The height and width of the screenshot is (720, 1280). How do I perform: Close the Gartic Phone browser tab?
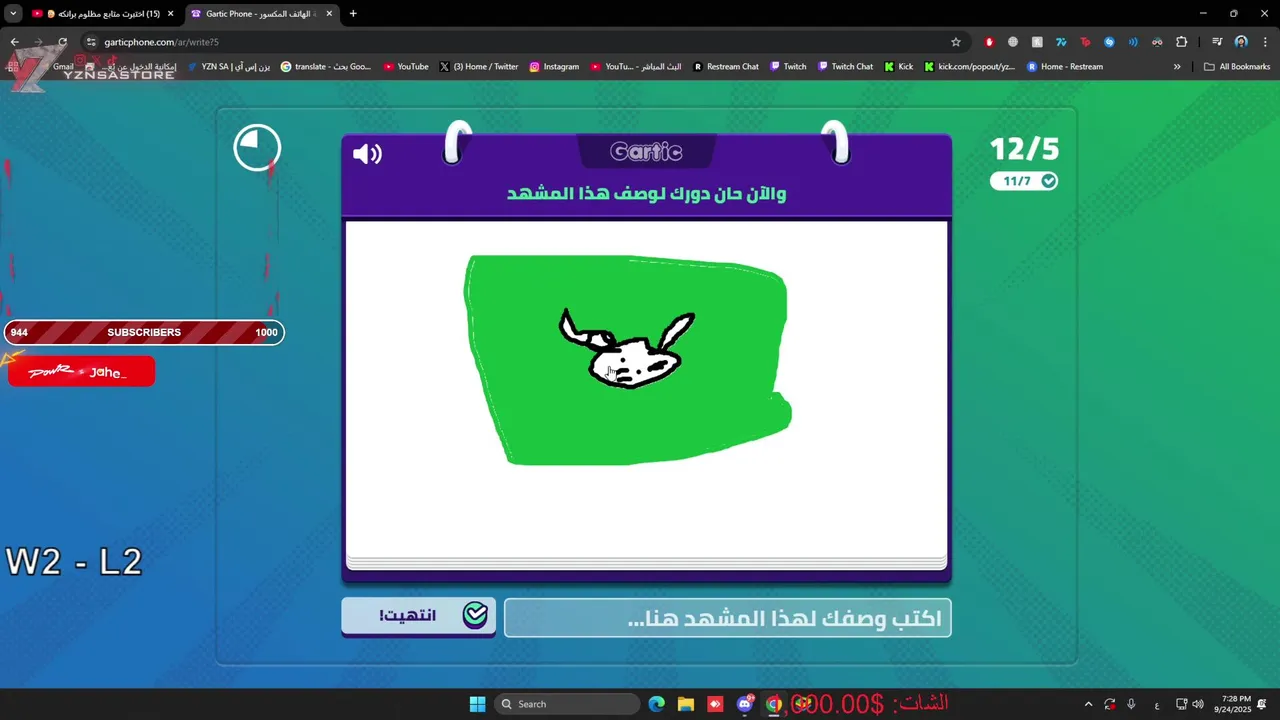point(329,14)
